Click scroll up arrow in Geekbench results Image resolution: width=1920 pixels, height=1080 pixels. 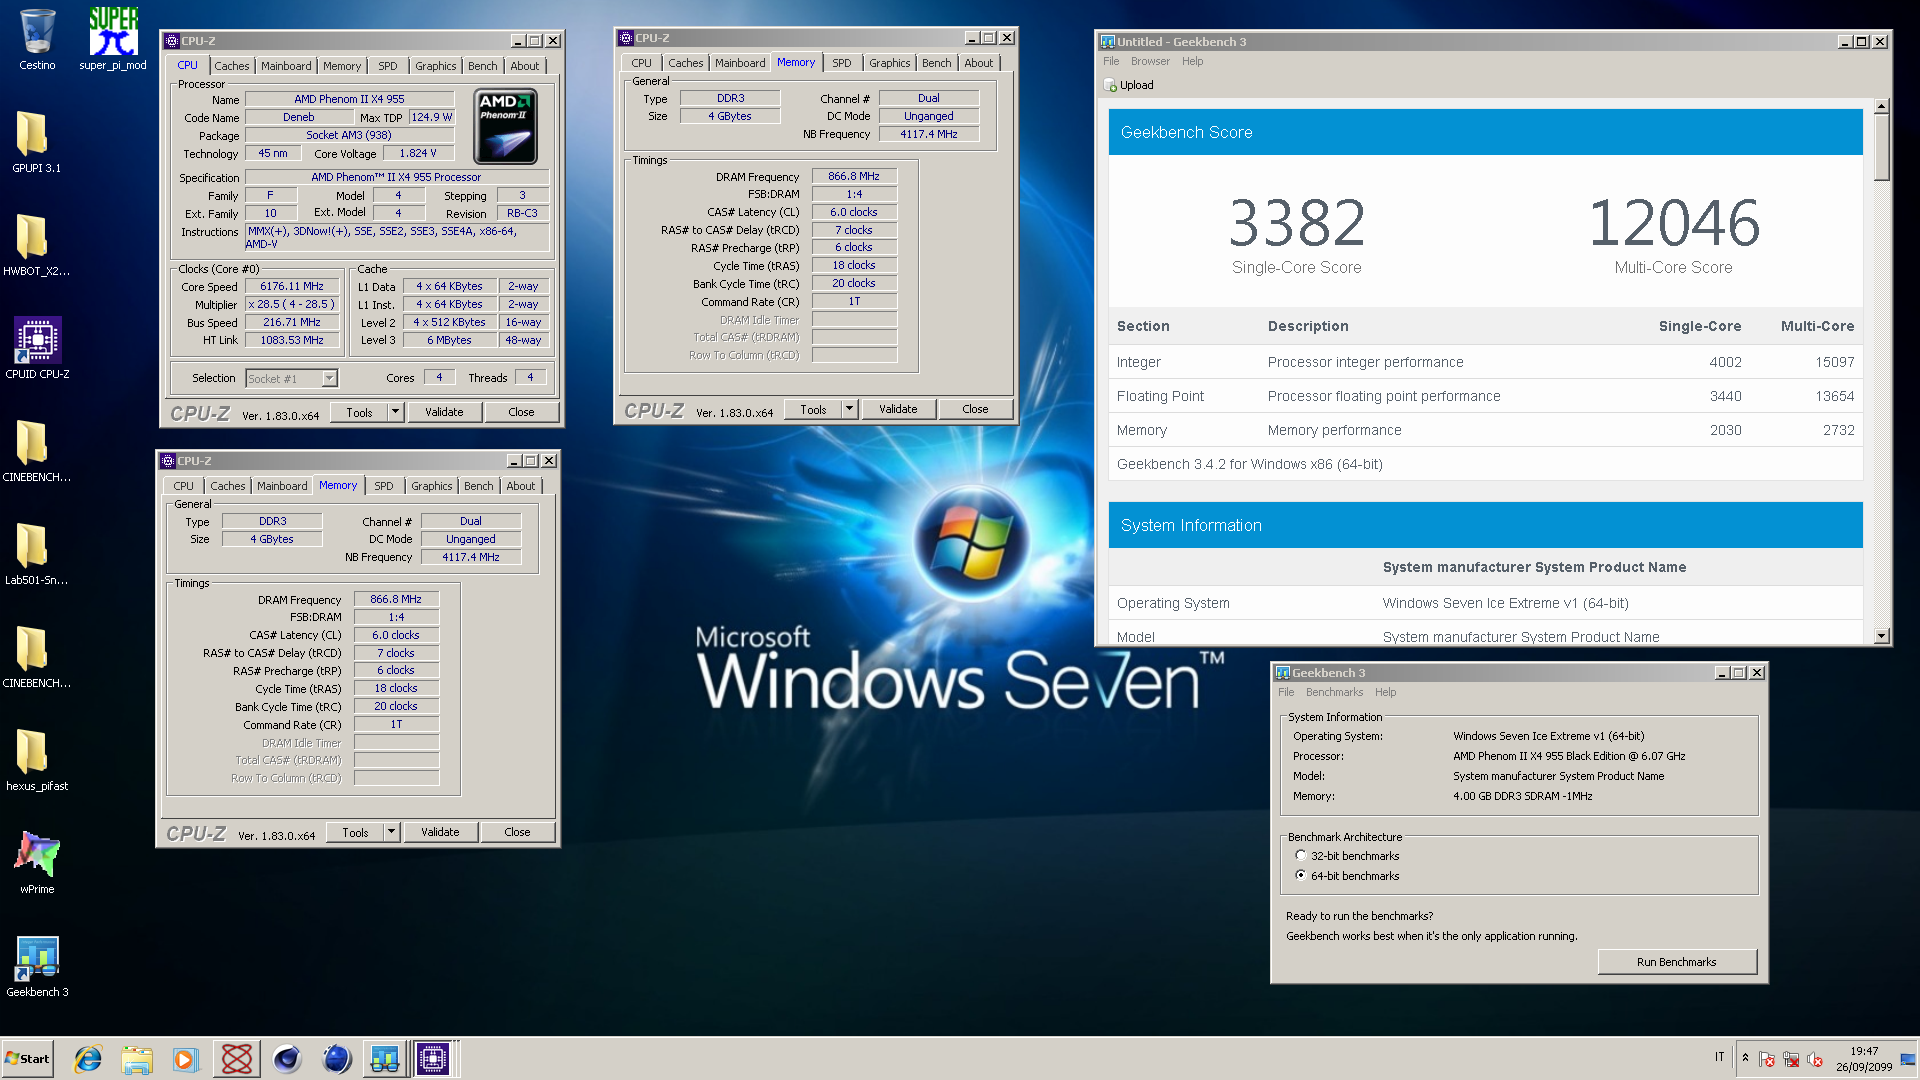pos(1881,106)
